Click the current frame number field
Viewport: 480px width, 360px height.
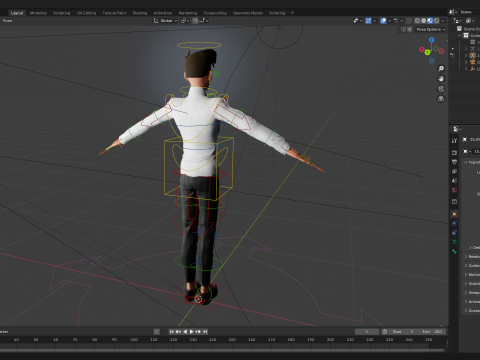coord(367,332)
